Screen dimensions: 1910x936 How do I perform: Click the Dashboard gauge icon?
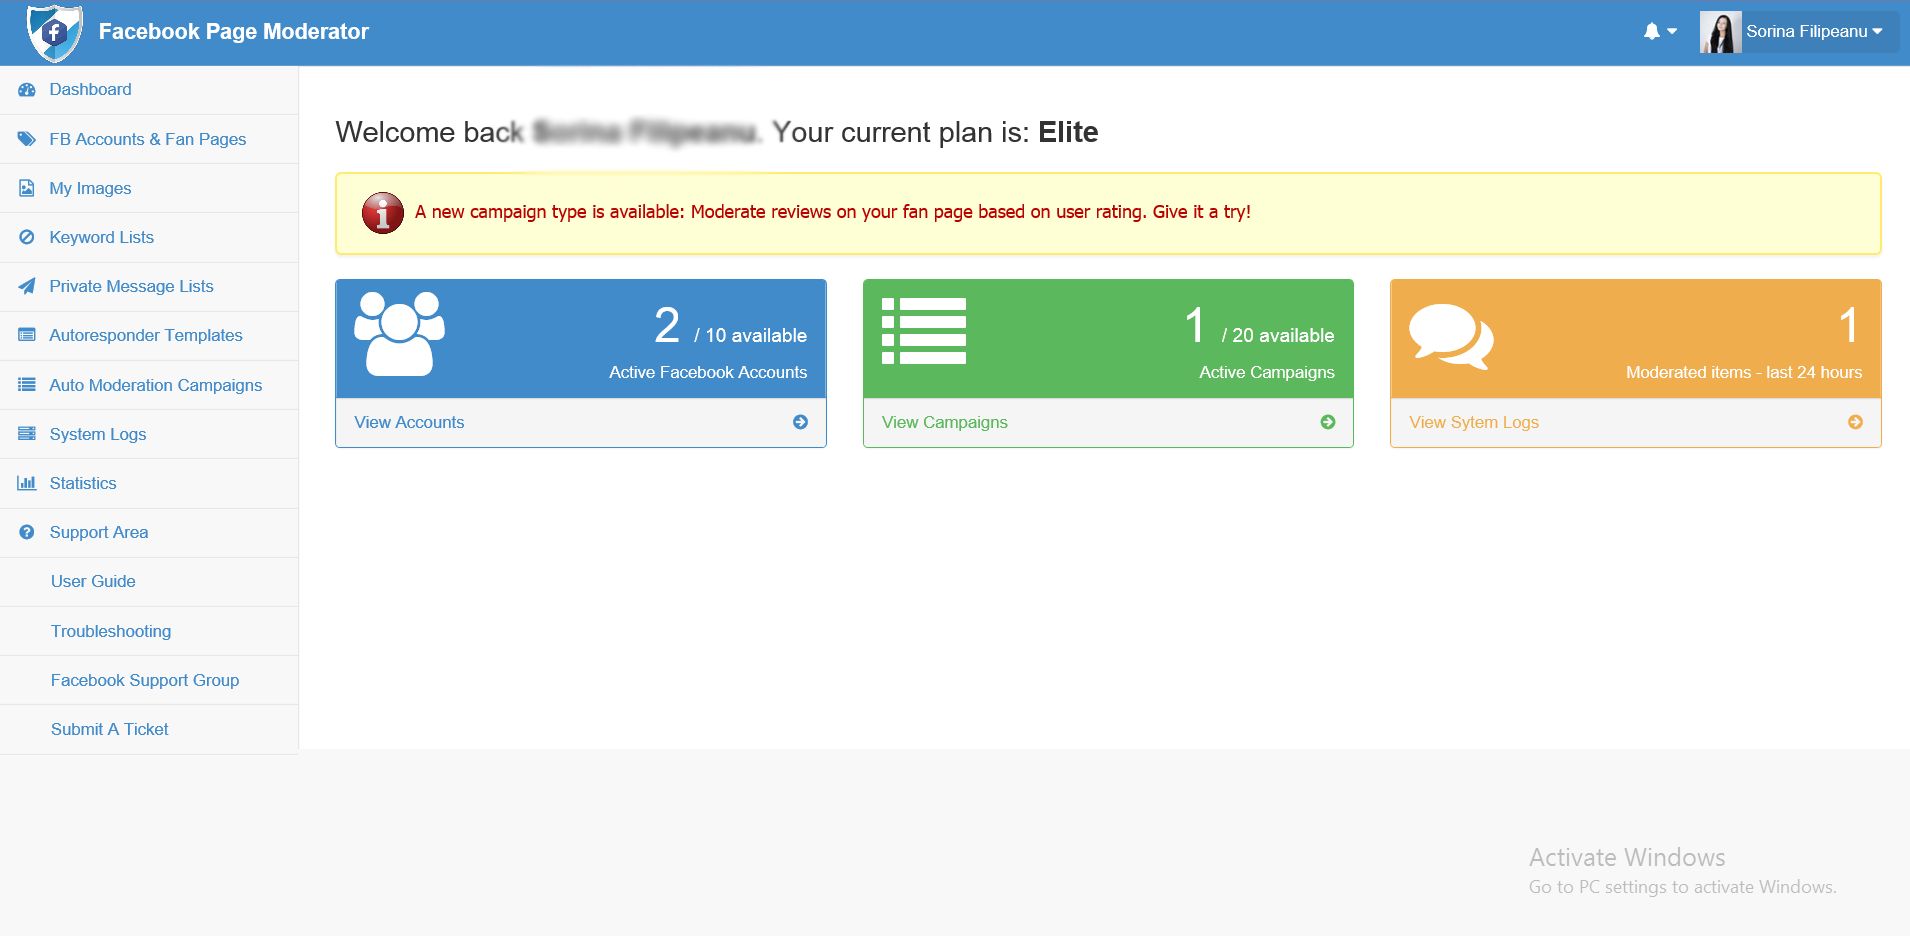click(27, 90)
